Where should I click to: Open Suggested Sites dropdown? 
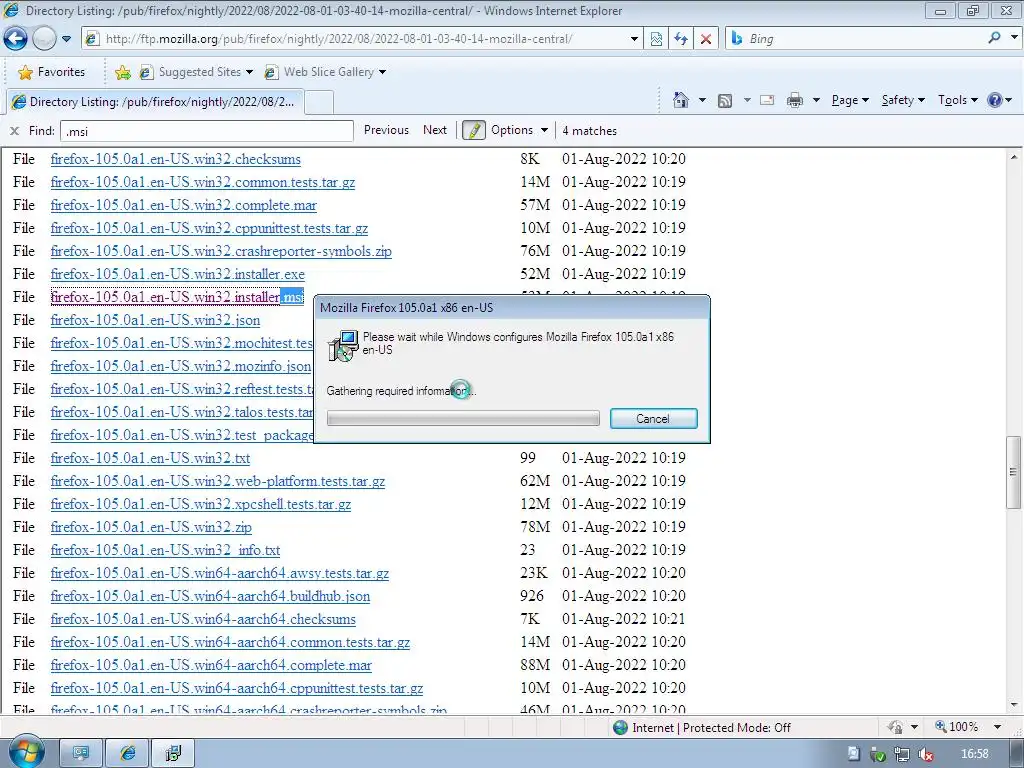pyautogui.click(x=196, y=72)
